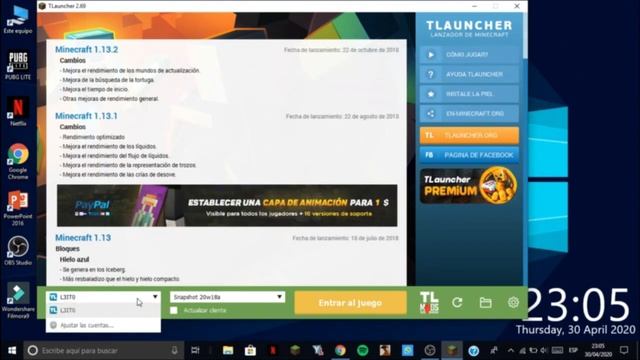The height and width of the screenshot is (360, 640).
Task: Open Spotify from the taskbar
Action: [x=362, y=350]
